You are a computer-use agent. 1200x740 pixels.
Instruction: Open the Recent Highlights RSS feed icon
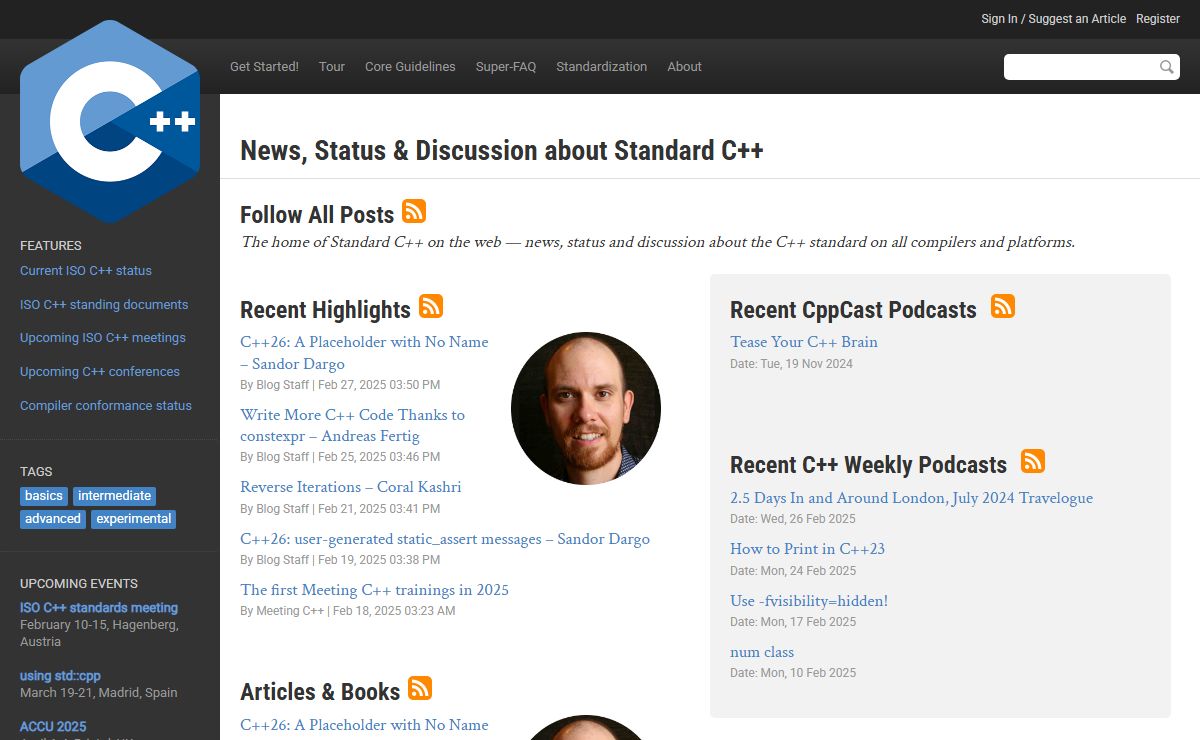point(431,306)
